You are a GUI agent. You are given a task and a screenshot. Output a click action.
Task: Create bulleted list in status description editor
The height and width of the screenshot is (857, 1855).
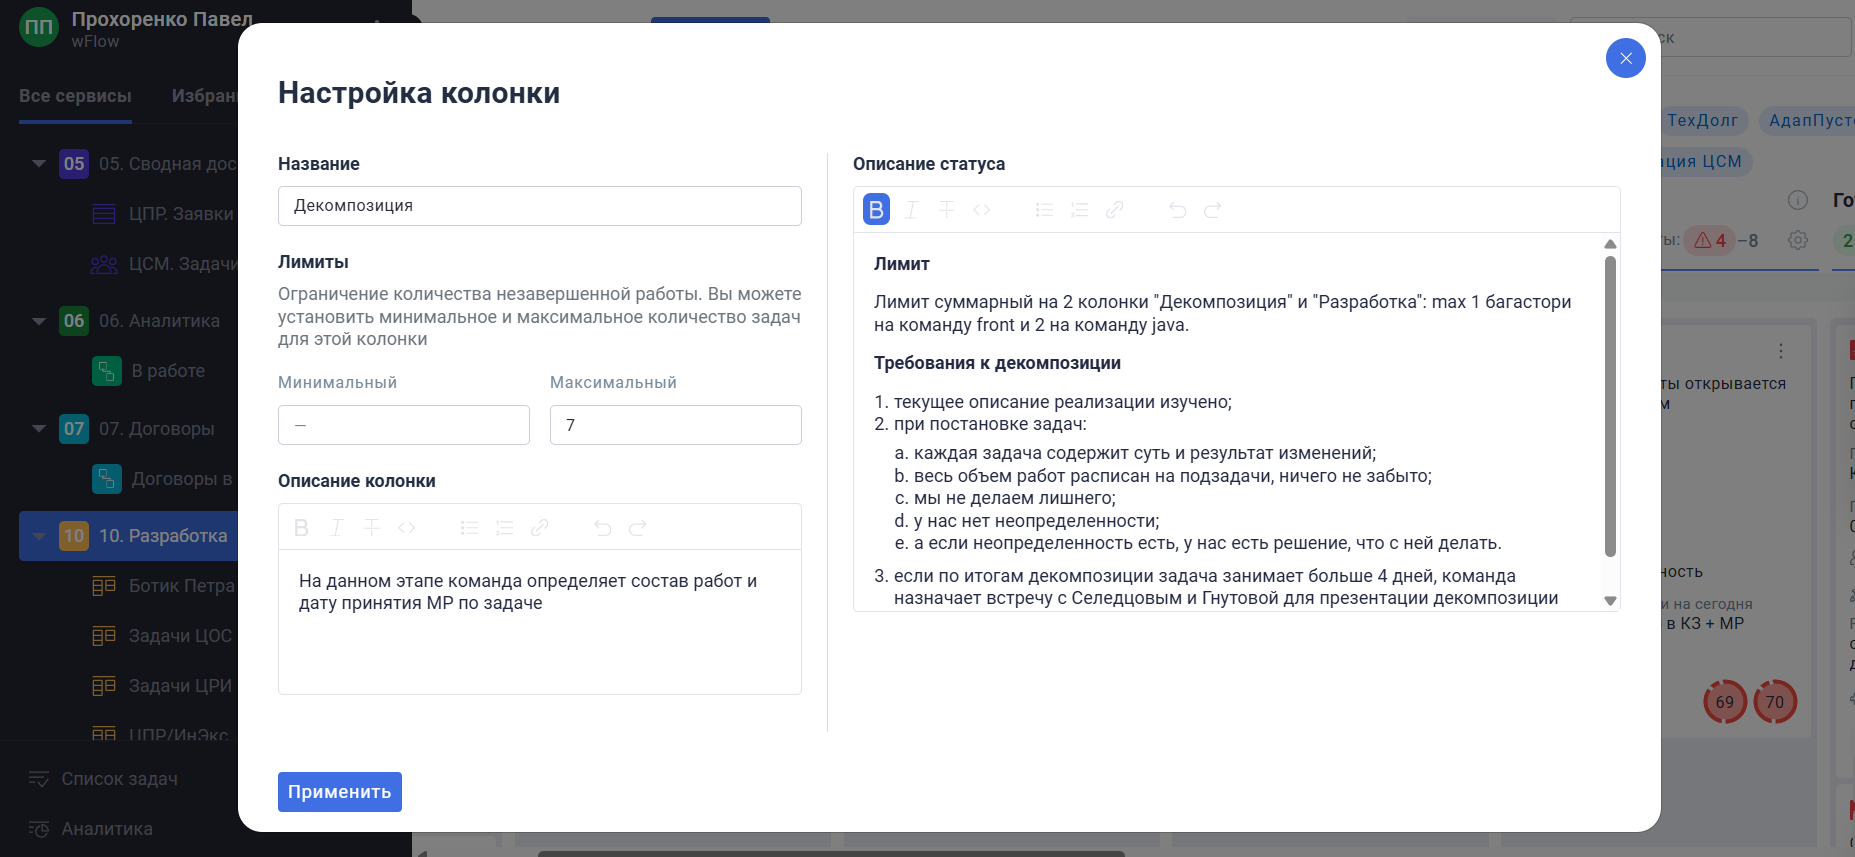pyautogui.click(x=1044, y=210)
